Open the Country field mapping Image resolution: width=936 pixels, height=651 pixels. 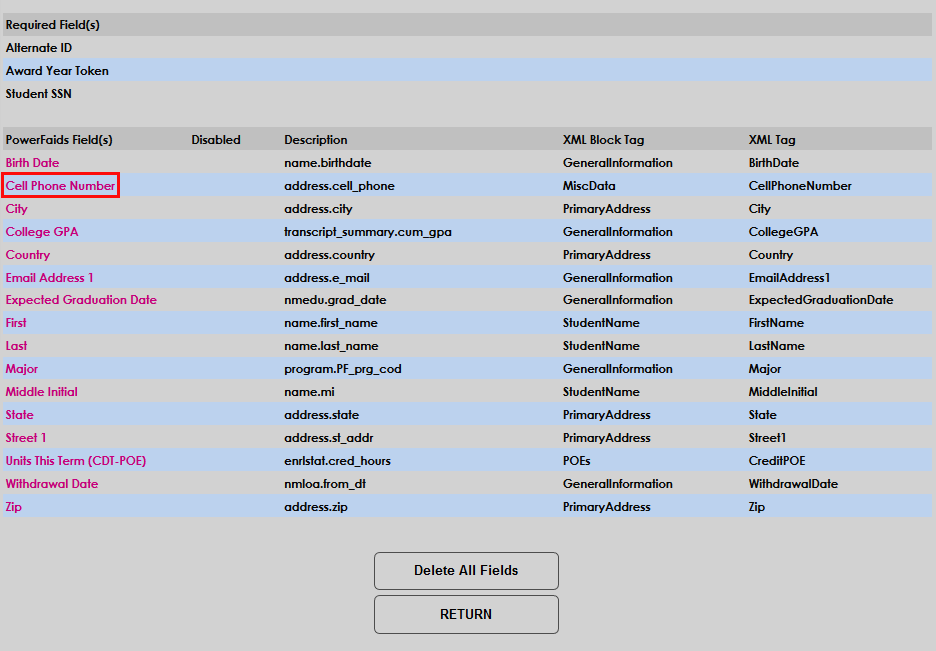27,254
